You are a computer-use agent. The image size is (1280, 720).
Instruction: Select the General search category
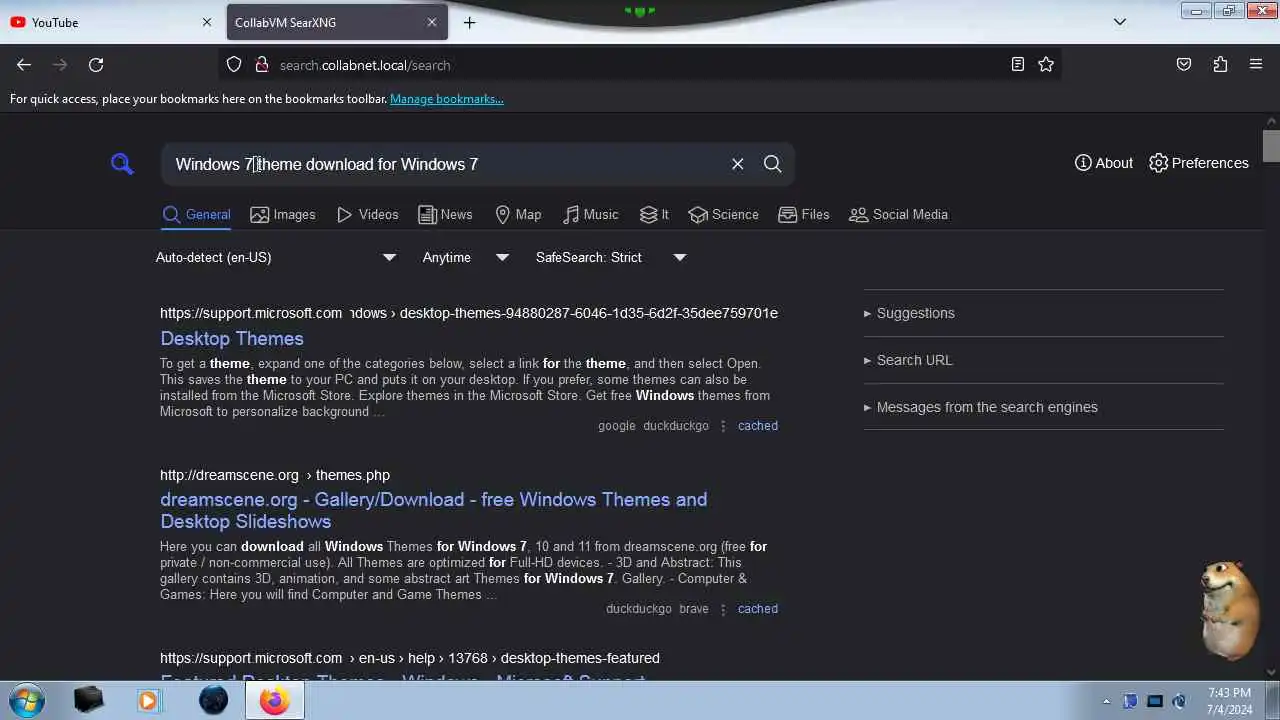(196, 214)
